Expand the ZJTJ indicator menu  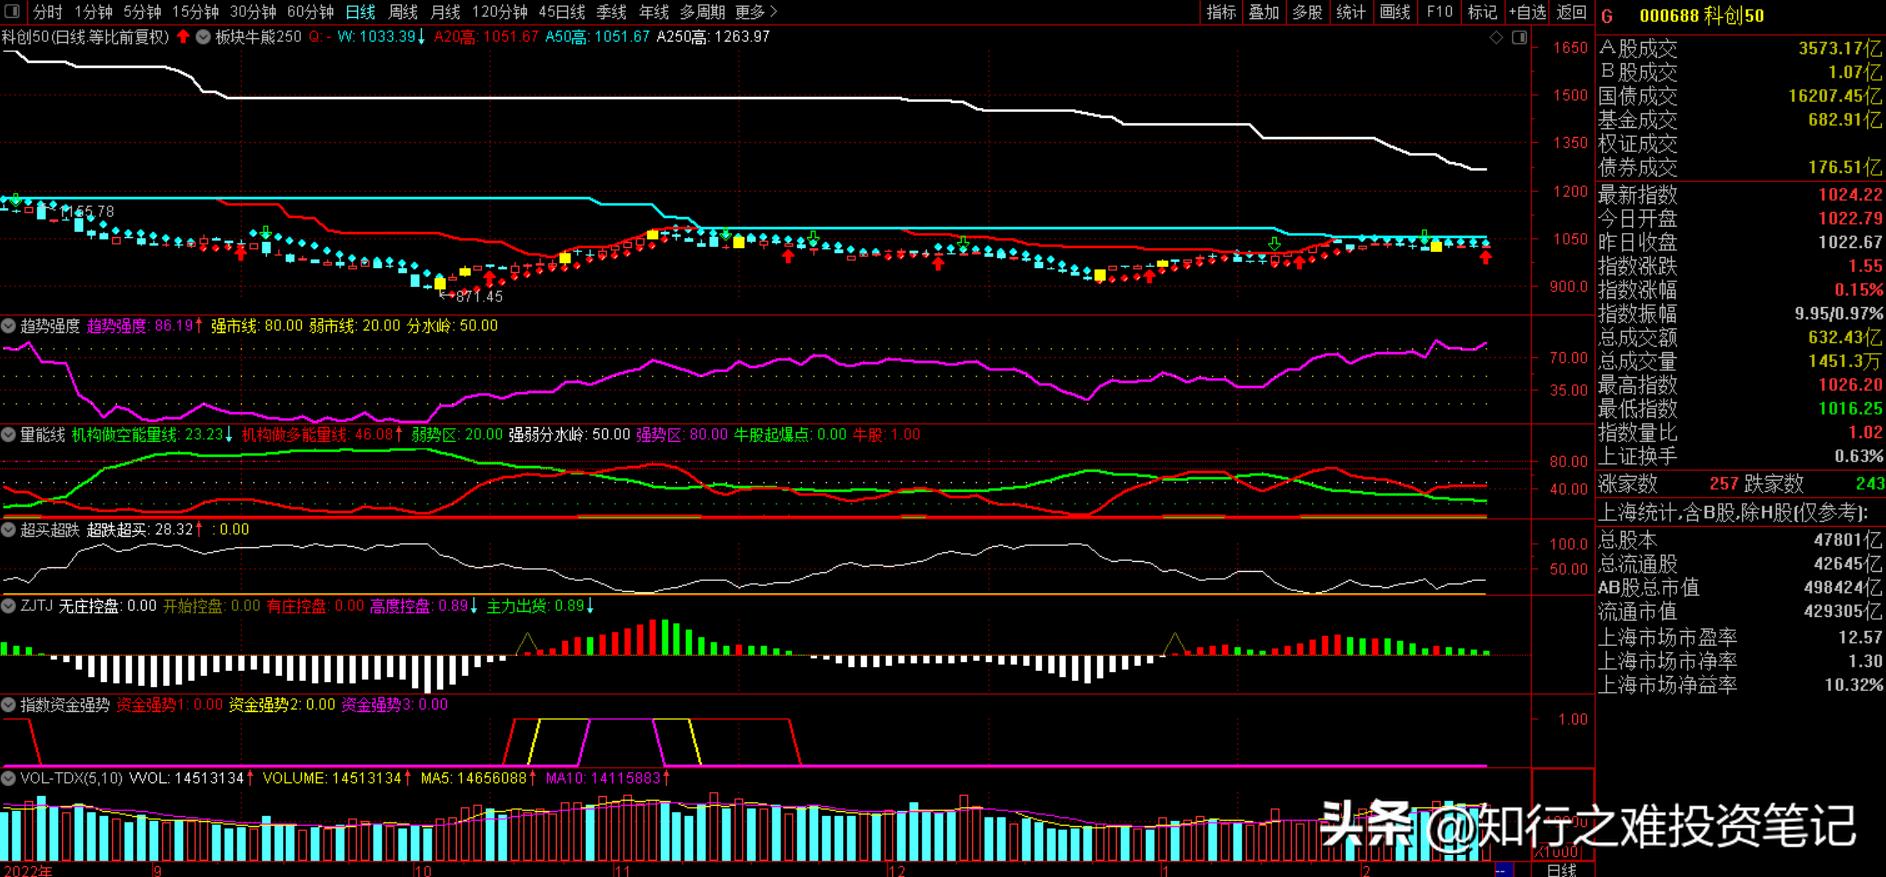(x=9, y=606)
